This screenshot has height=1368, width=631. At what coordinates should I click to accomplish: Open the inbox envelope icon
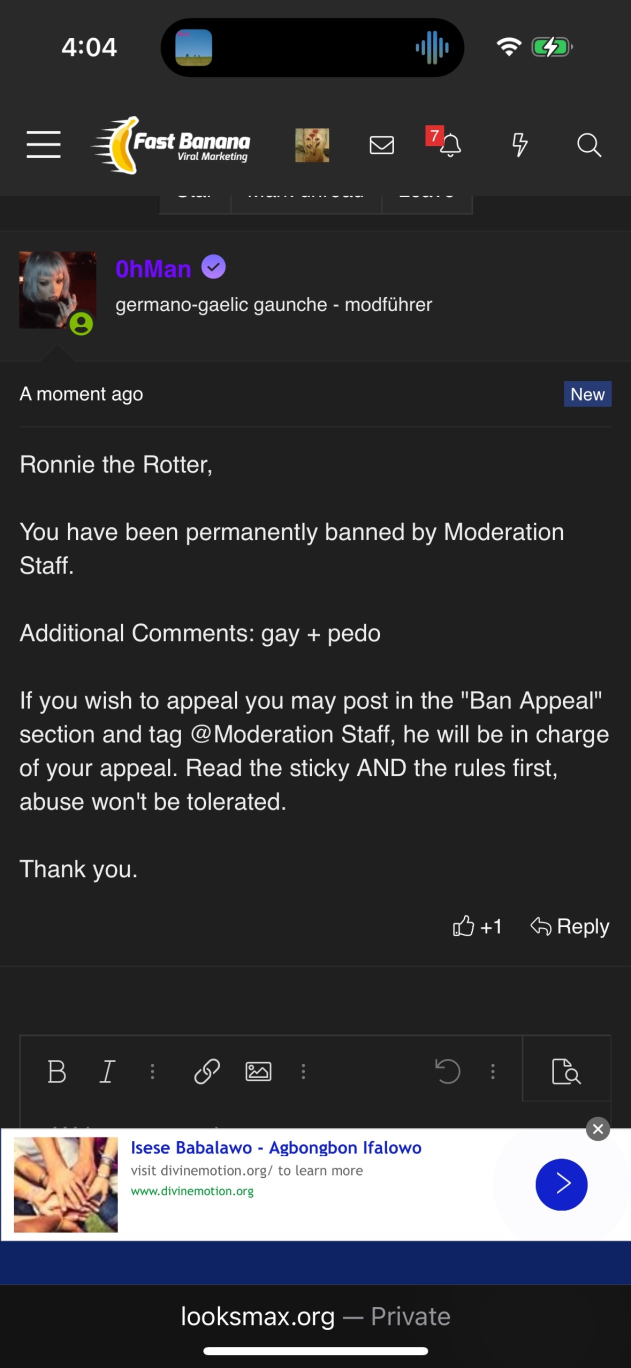coord(382,145)
